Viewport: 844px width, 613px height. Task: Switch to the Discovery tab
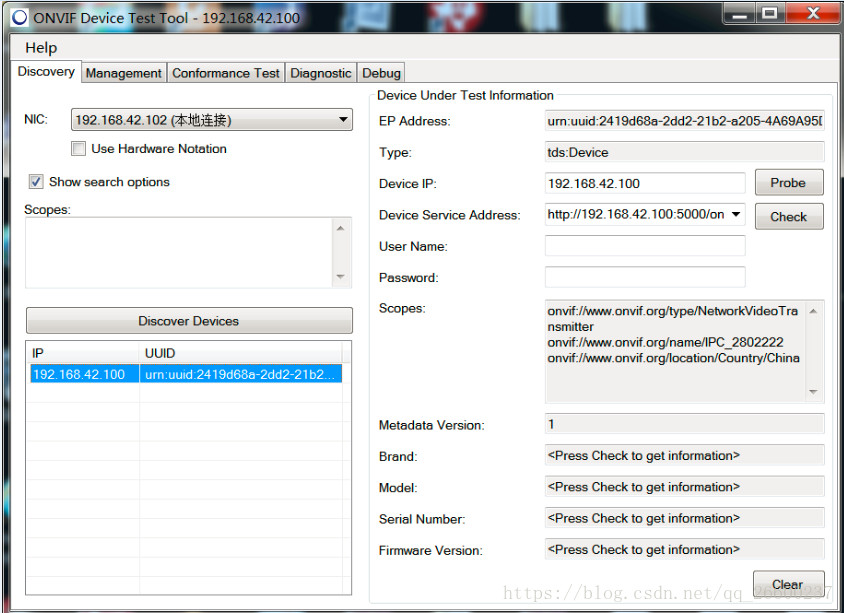[x=46, y=72]
